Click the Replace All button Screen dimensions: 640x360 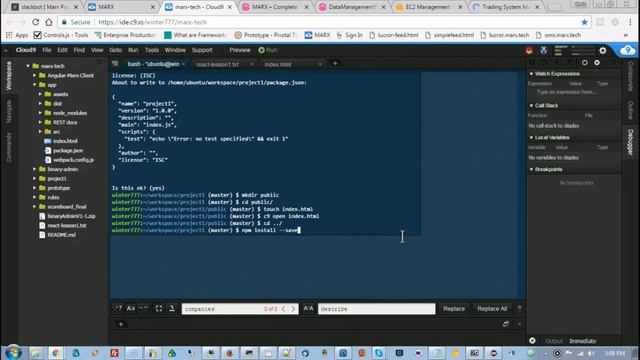click(492, 309)
